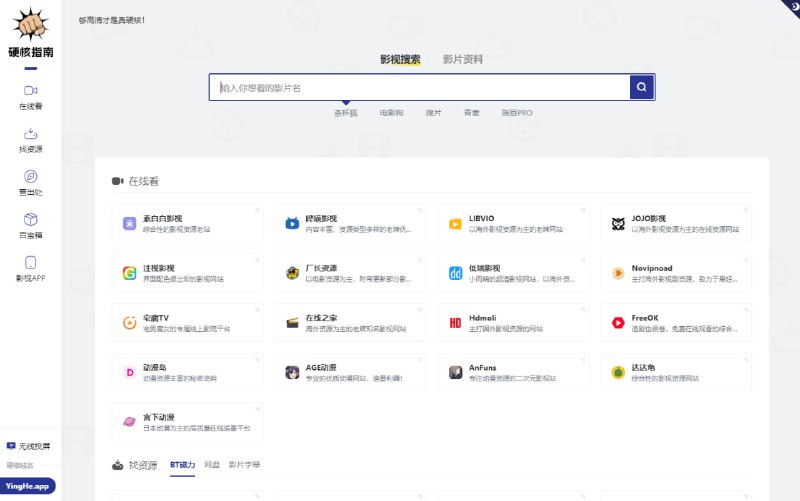This screenshot has height=501, width=800.
Task: Switch to the 影片资料 search tab
Action: [463, 59]
